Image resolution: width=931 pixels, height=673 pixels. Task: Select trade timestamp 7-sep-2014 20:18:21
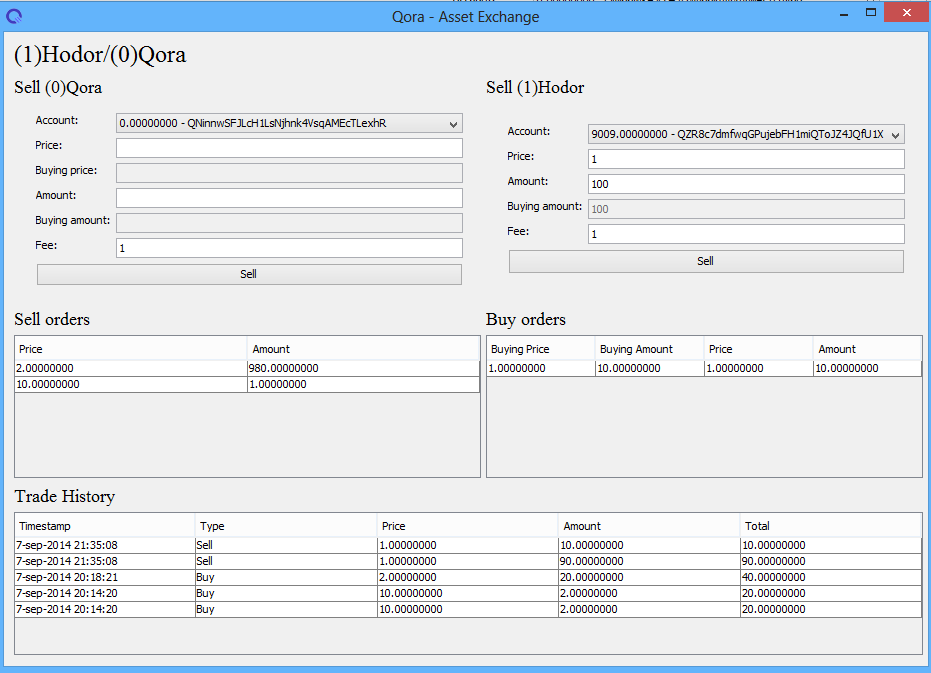(105, 577)
